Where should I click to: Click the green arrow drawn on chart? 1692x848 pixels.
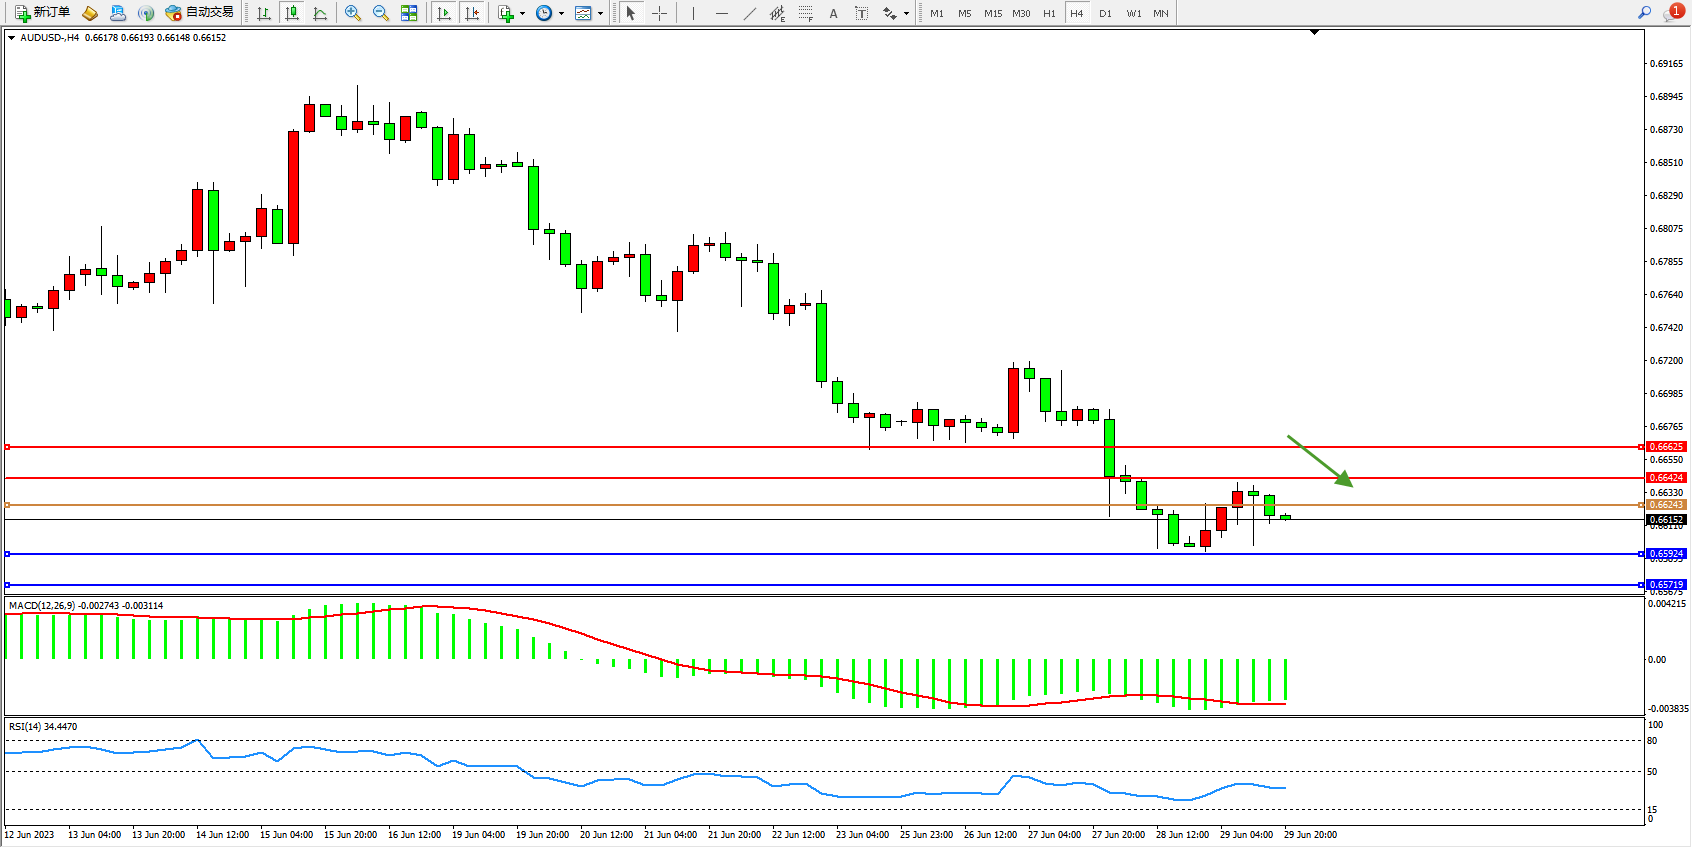[1319, 461]
